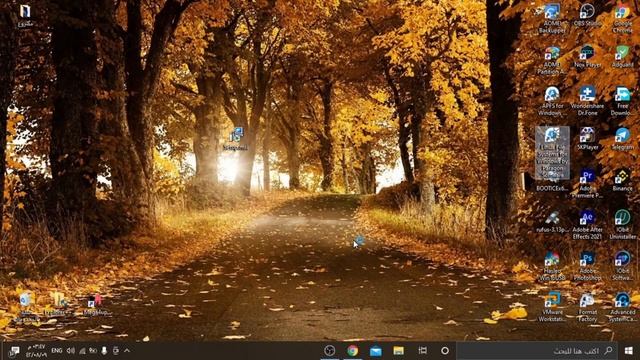Select the highlighted Paragon Linux File Systems icon

pyautogui.click(x=552, y=153)
